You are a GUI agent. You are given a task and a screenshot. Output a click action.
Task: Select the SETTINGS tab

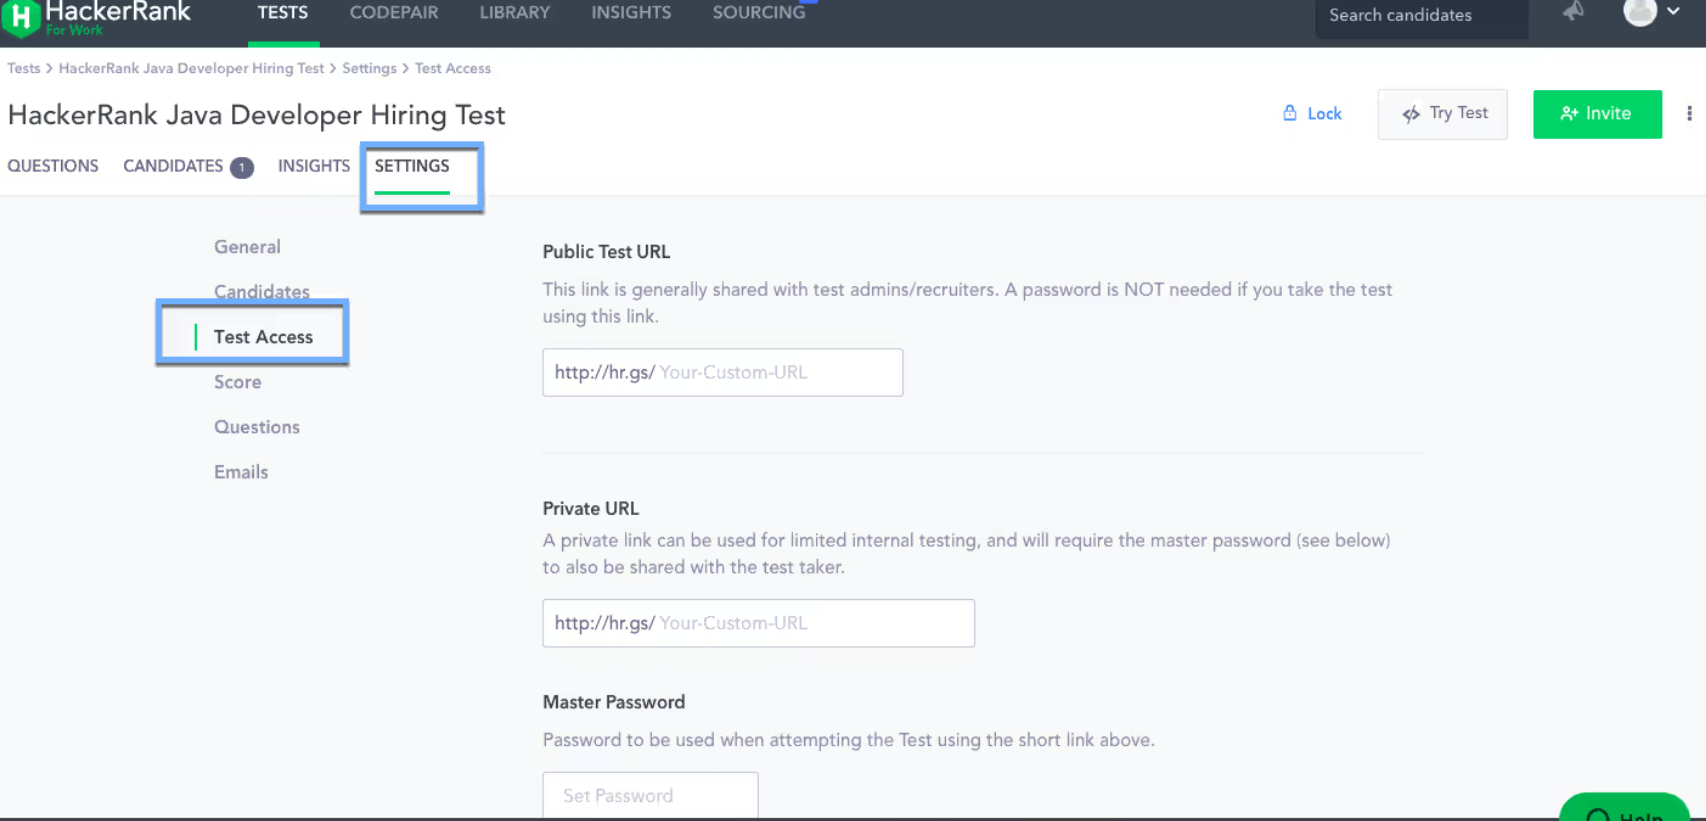point(412,166)
